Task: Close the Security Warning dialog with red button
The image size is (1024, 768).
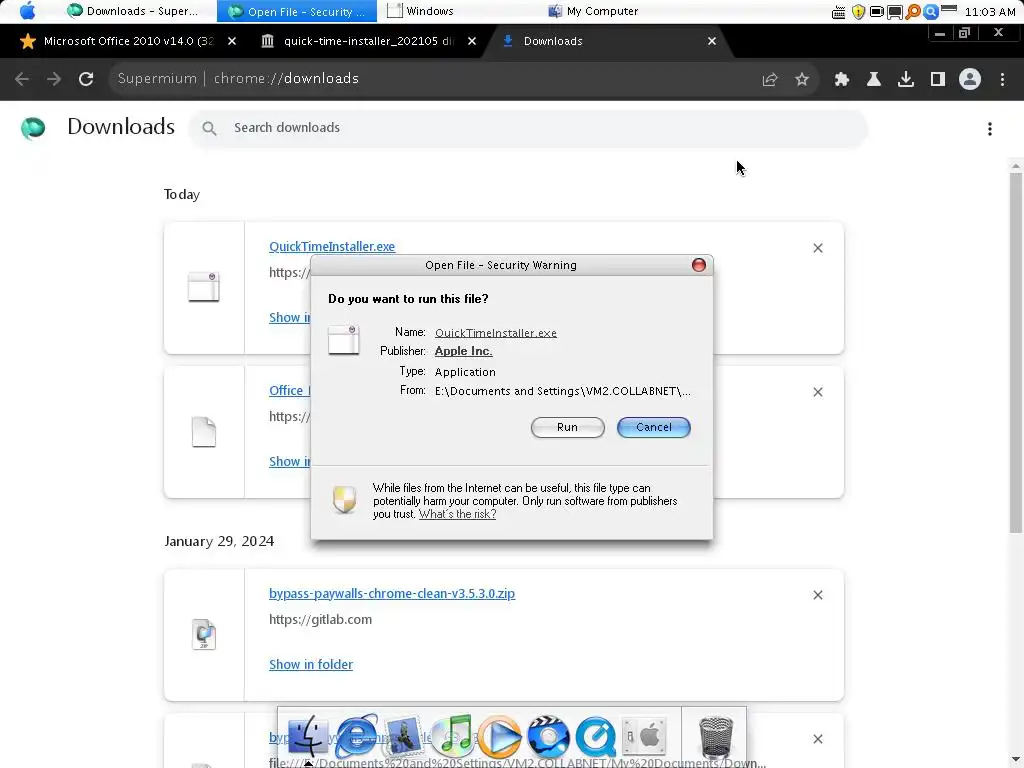Action: (x=698, y=264)
